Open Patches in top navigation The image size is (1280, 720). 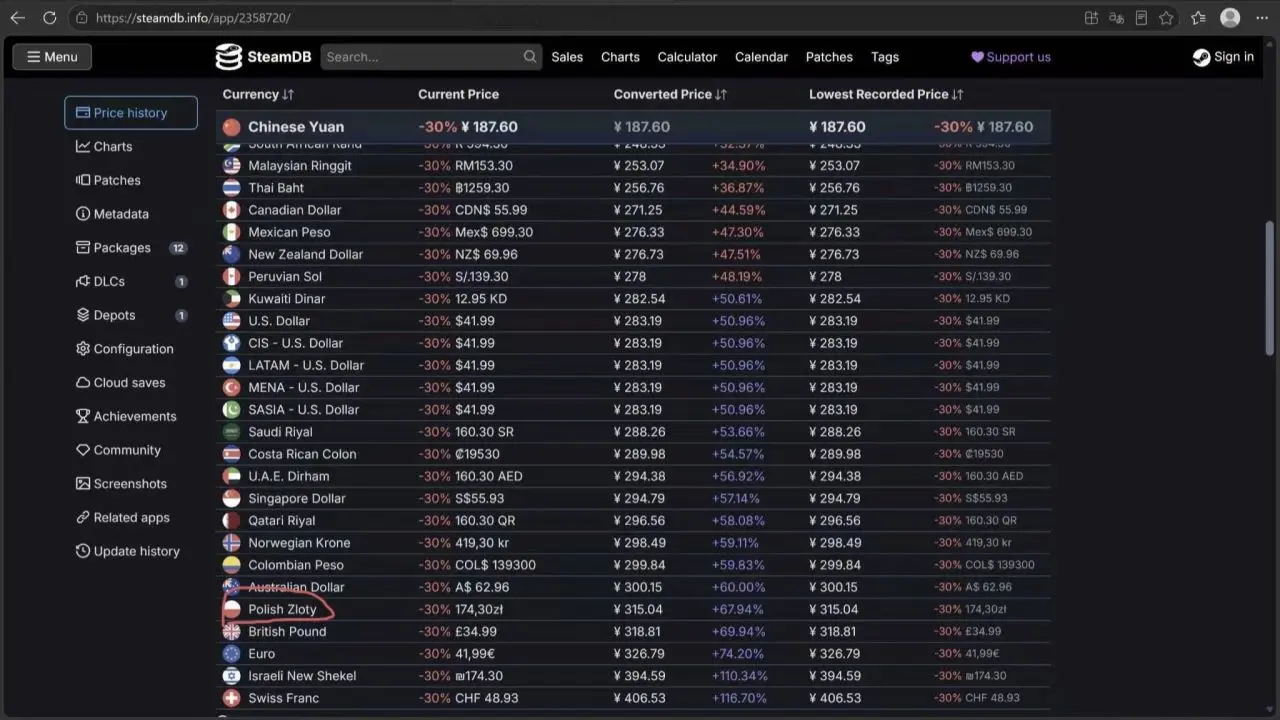829,57
